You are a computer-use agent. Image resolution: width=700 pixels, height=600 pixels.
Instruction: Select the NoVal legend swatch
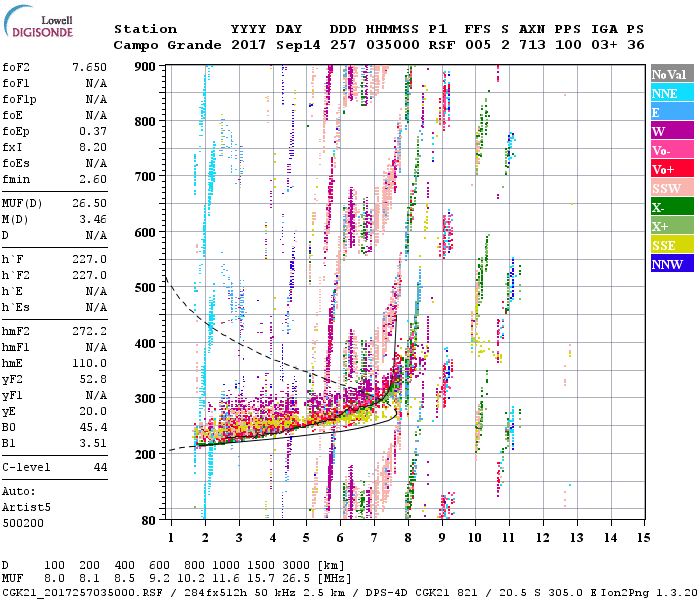[x=672, y=74]
